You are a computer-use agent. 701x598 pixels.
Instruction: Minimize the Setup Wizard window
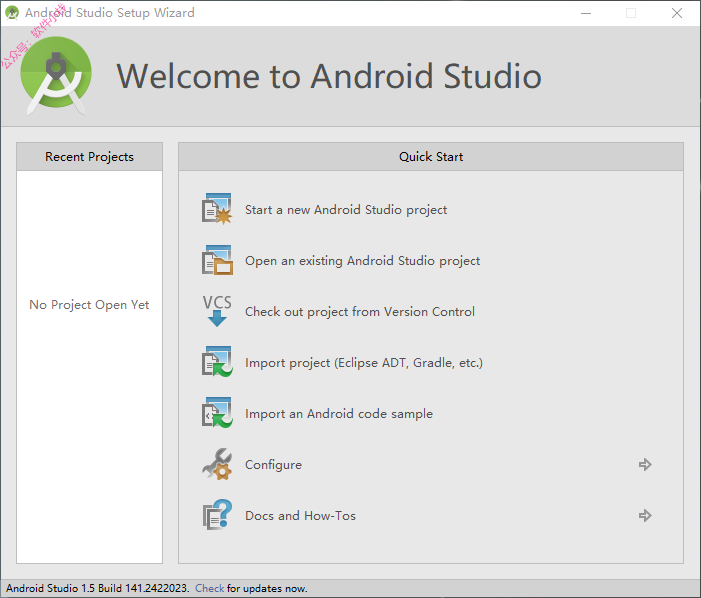tap(586, 13)
